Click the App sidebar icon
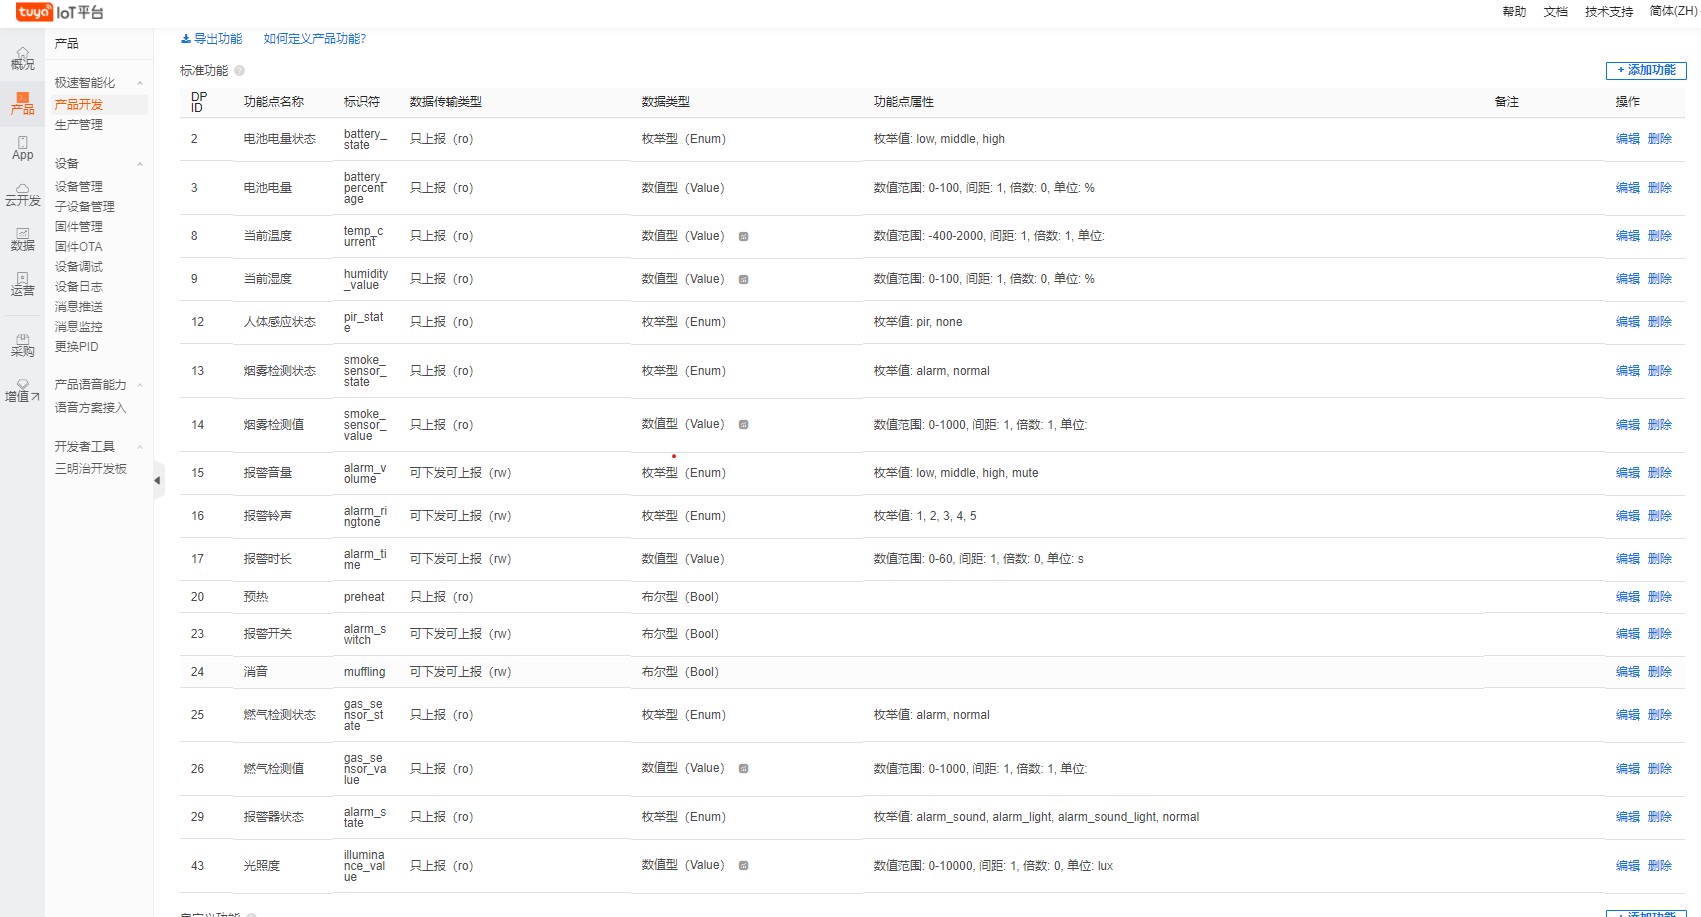 (22, 148)
